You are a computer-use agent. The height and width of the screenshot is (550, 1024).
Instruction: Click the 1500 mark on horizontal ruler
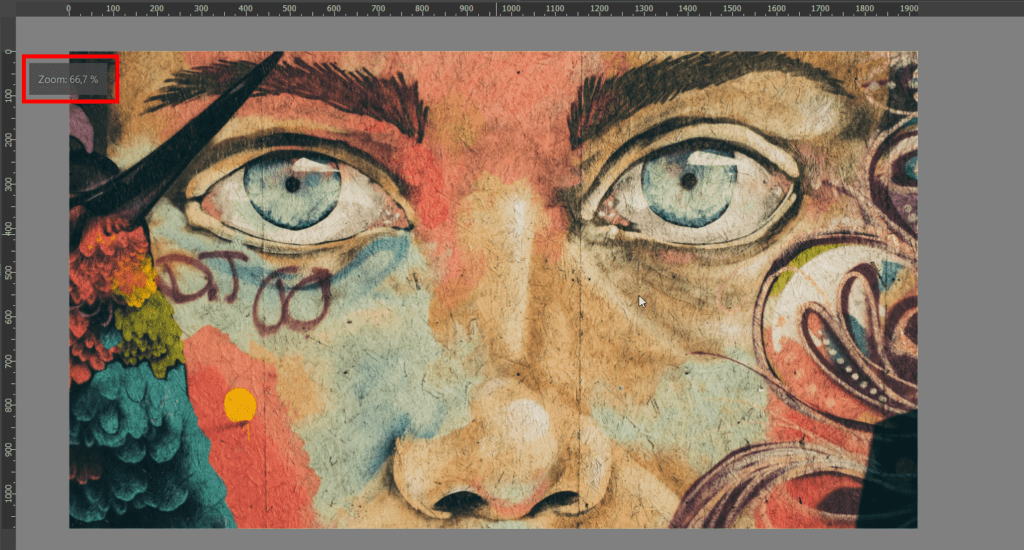732,8
